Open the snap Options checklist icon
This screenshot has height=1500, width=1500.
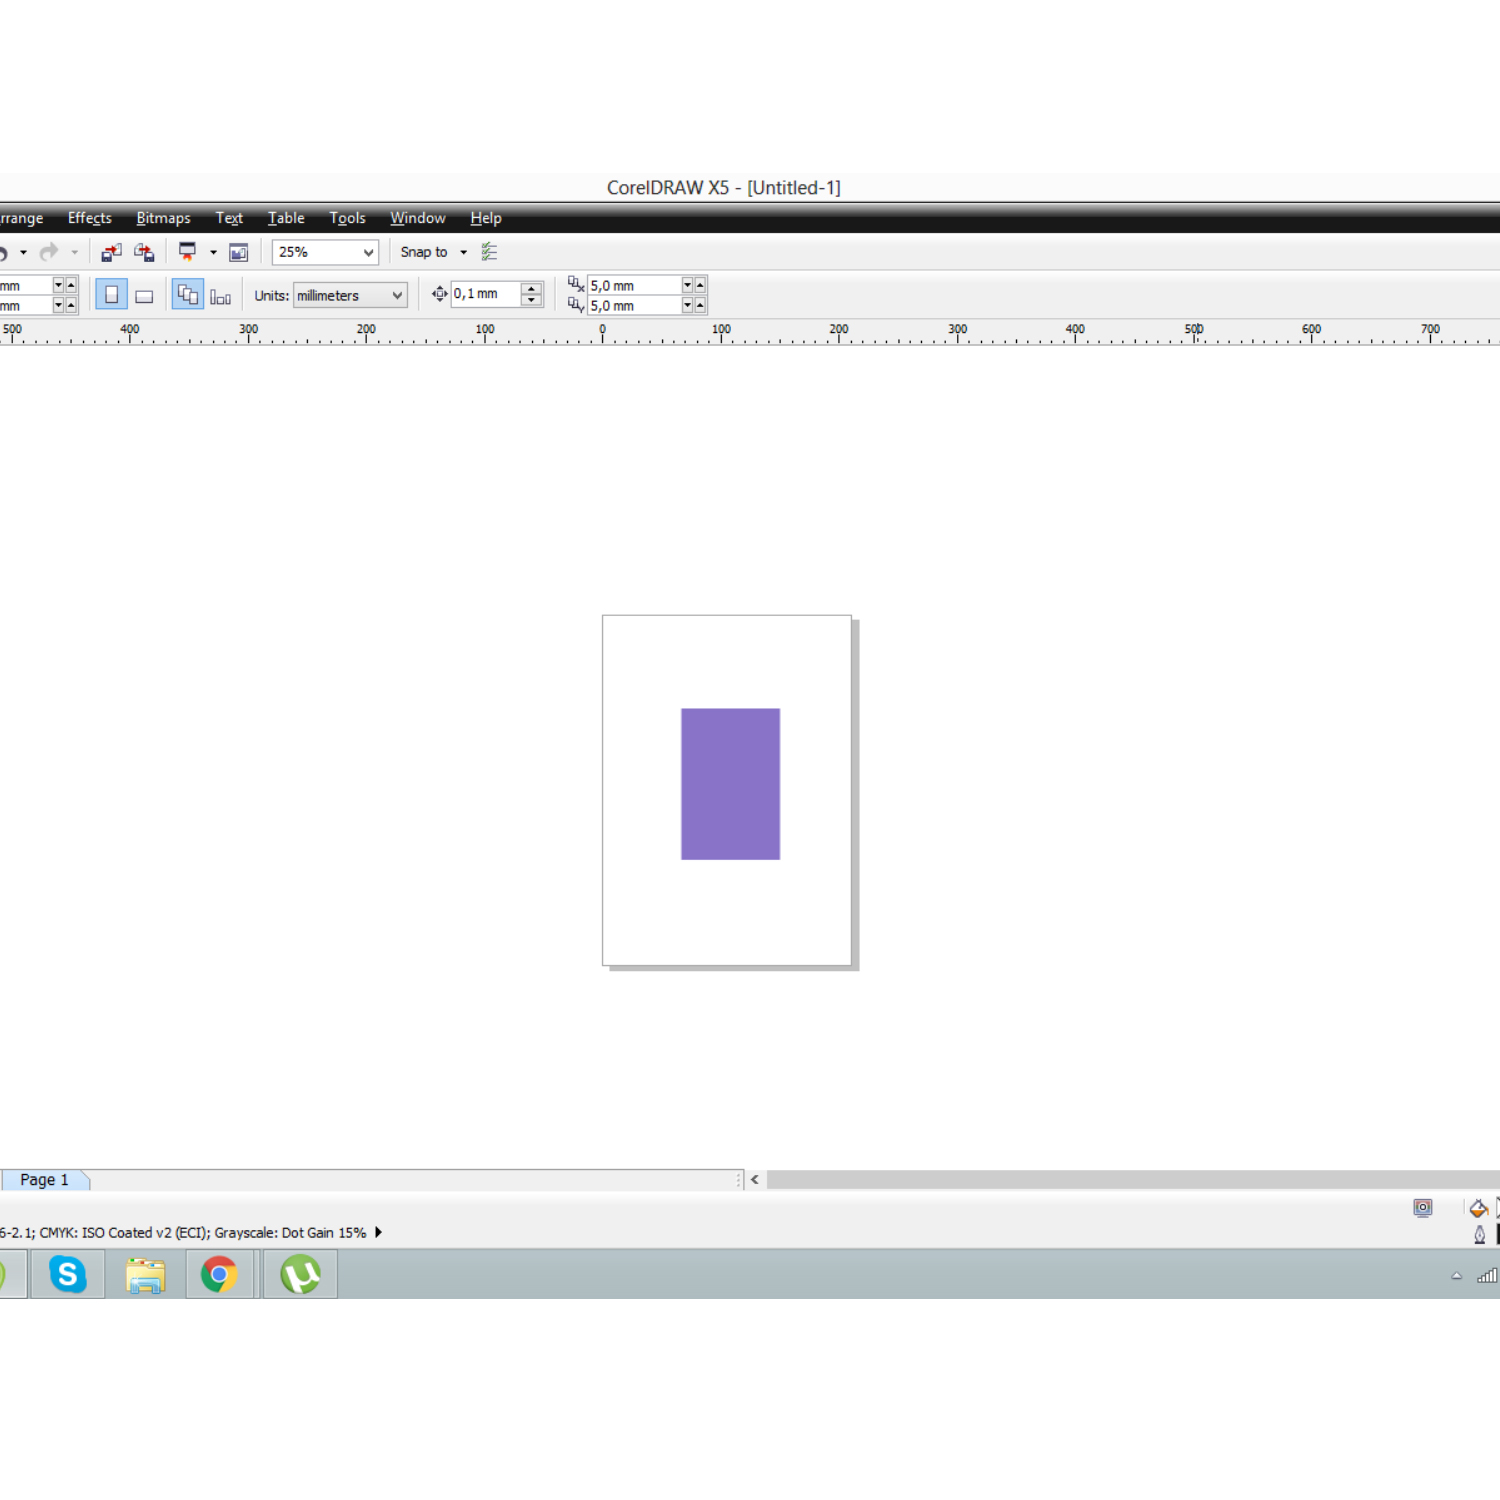click(489, 252)
